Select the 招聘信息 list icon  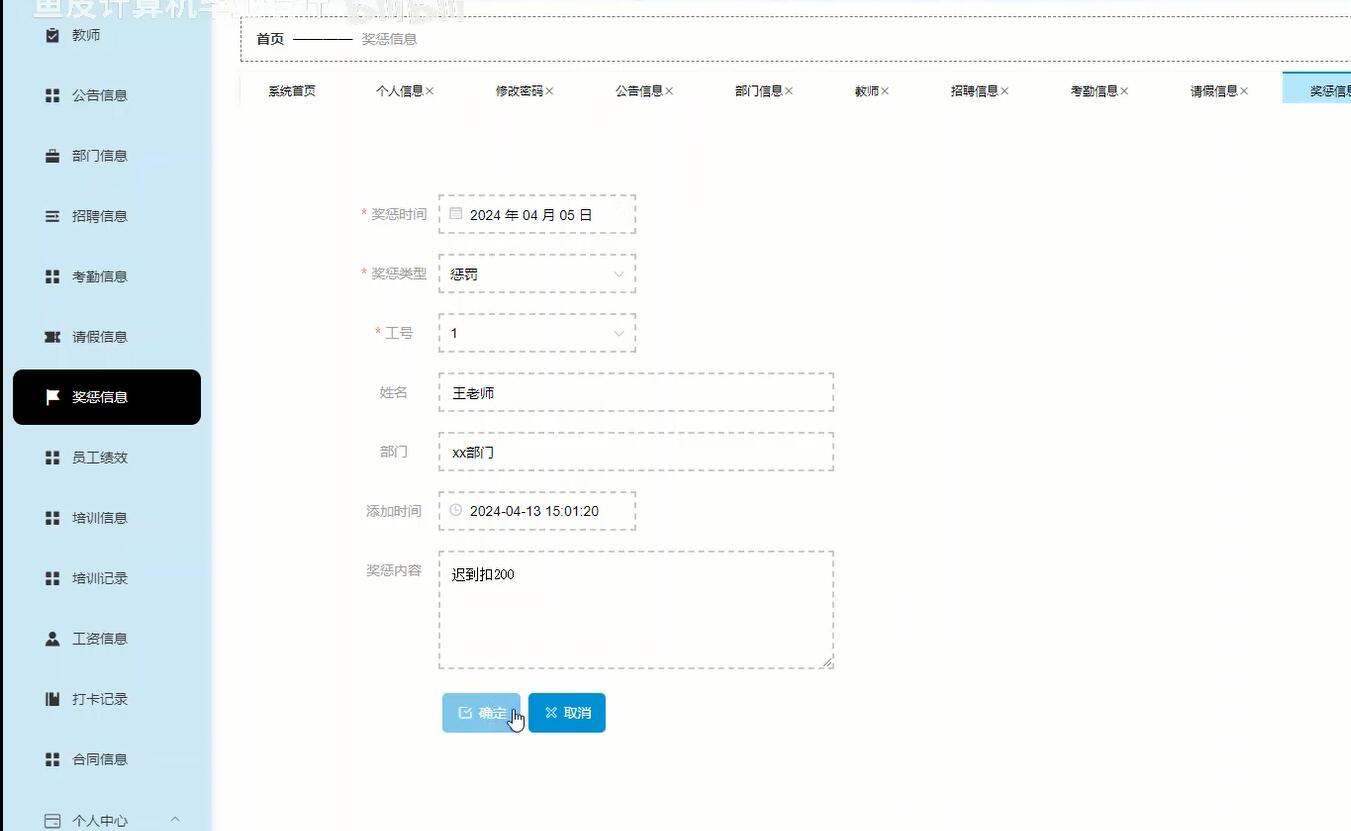(51, 215)
